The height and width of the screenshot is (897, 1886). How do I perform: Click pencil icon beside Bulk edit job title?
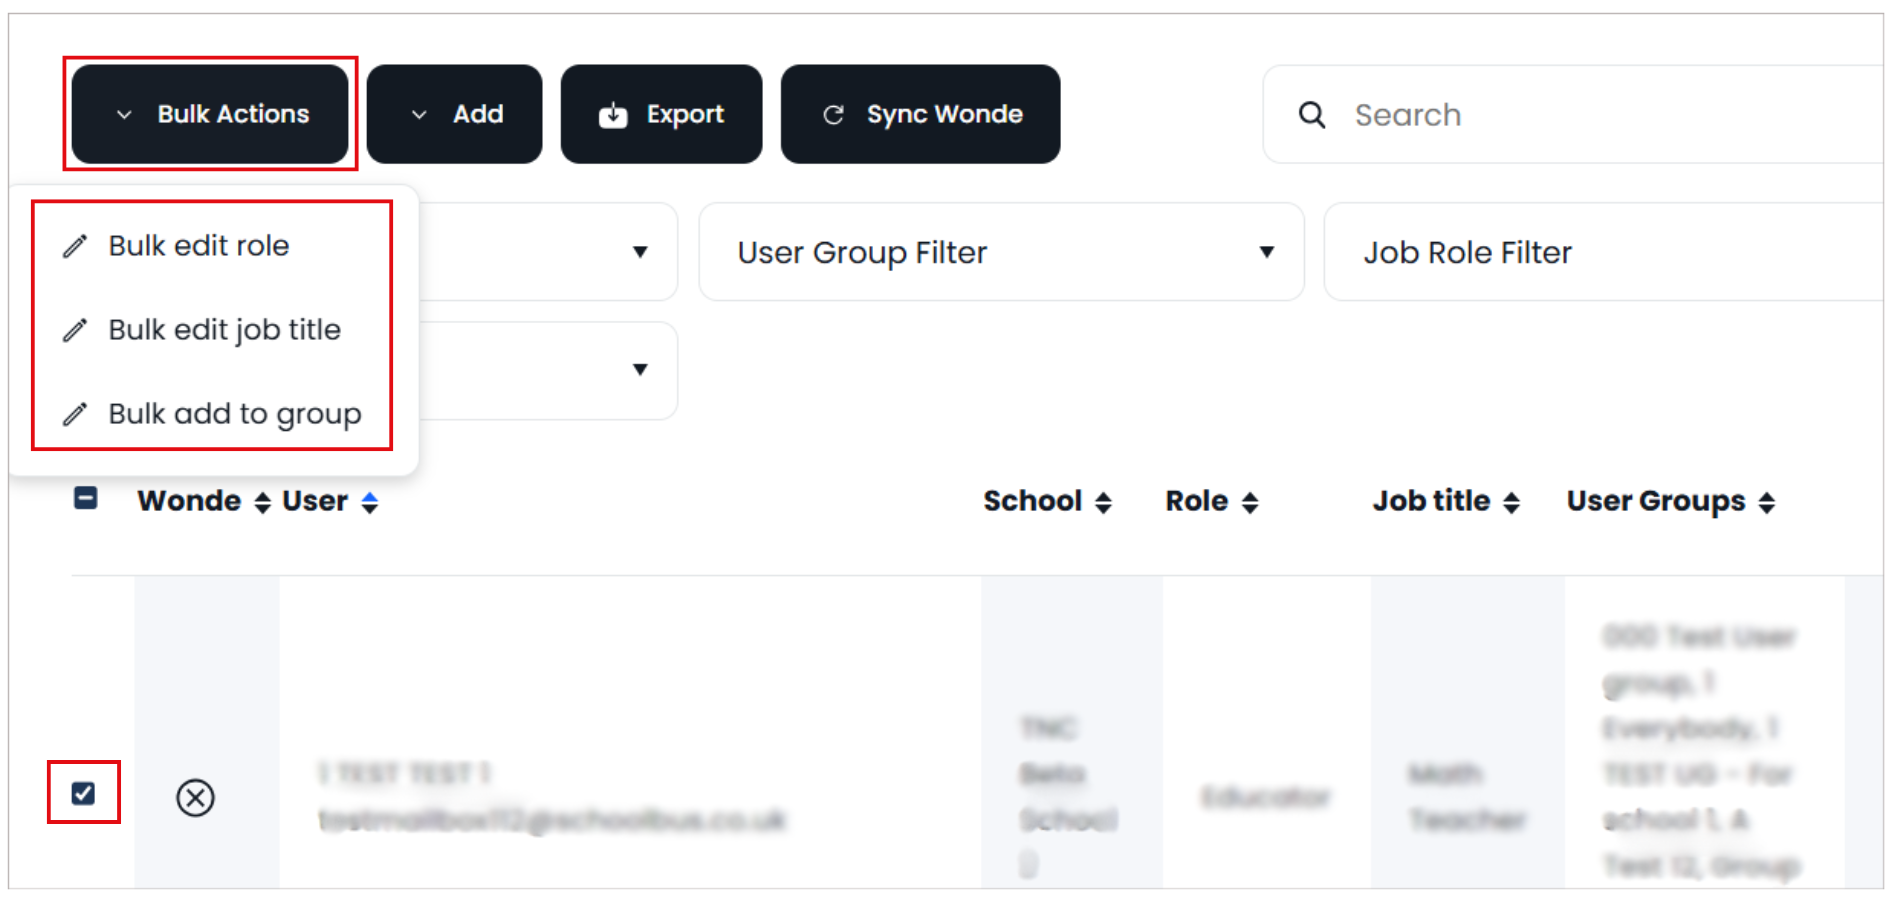pyautogui.click(x=75, y=330)
